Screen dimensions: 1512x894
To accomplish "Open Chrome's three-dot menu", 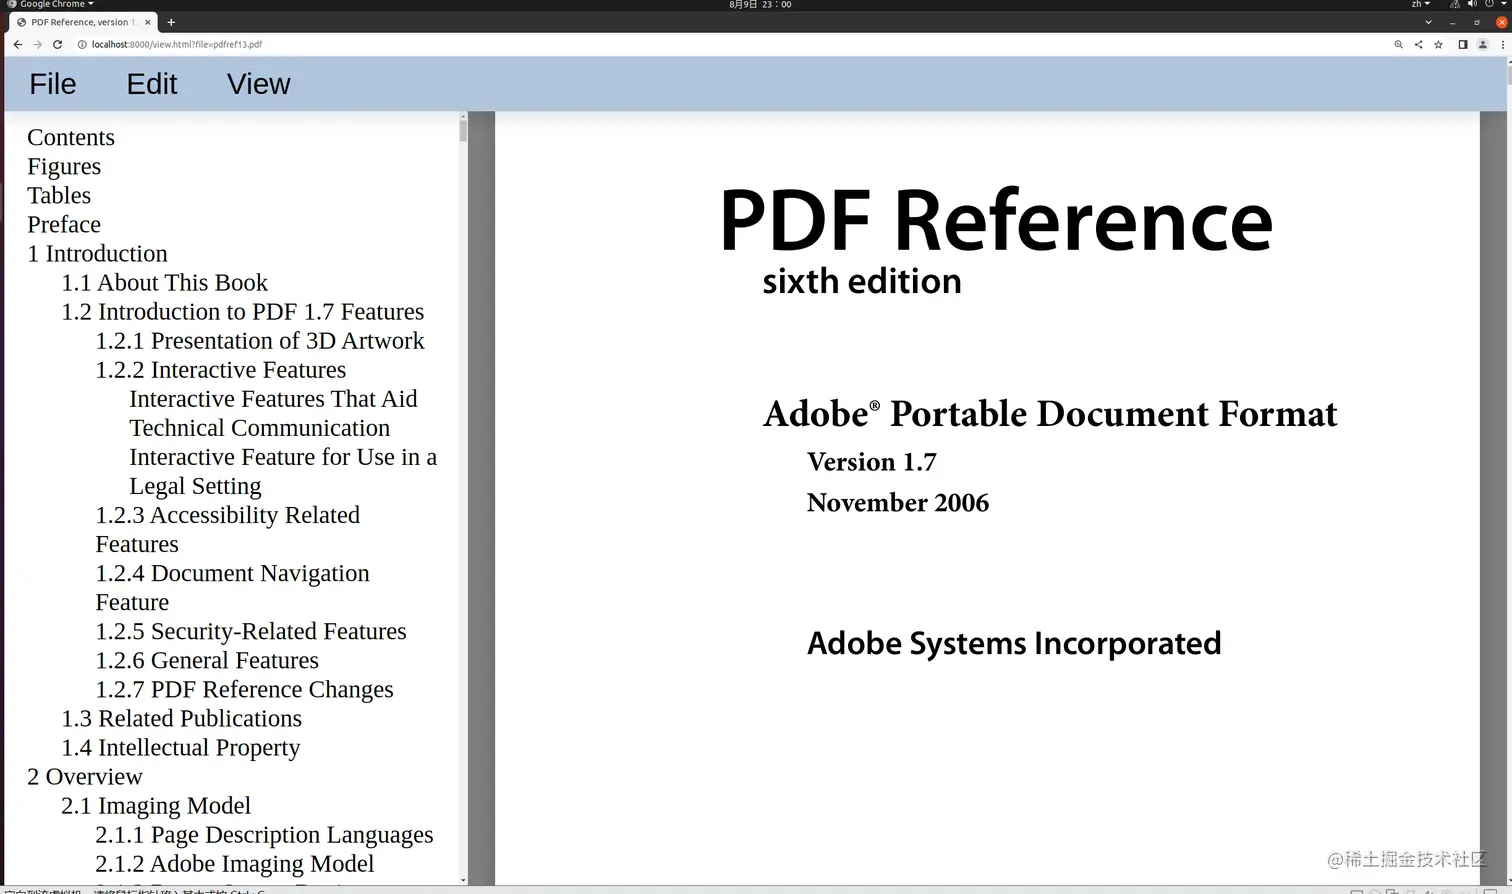I will click(x=1502, y=44).
